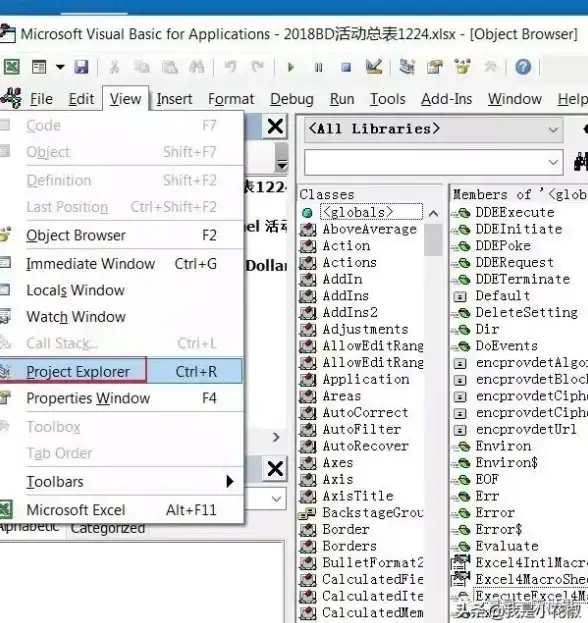Open the Add-Ins menu
The height and width of the screenshot is (623, 588).
(447, 99)
